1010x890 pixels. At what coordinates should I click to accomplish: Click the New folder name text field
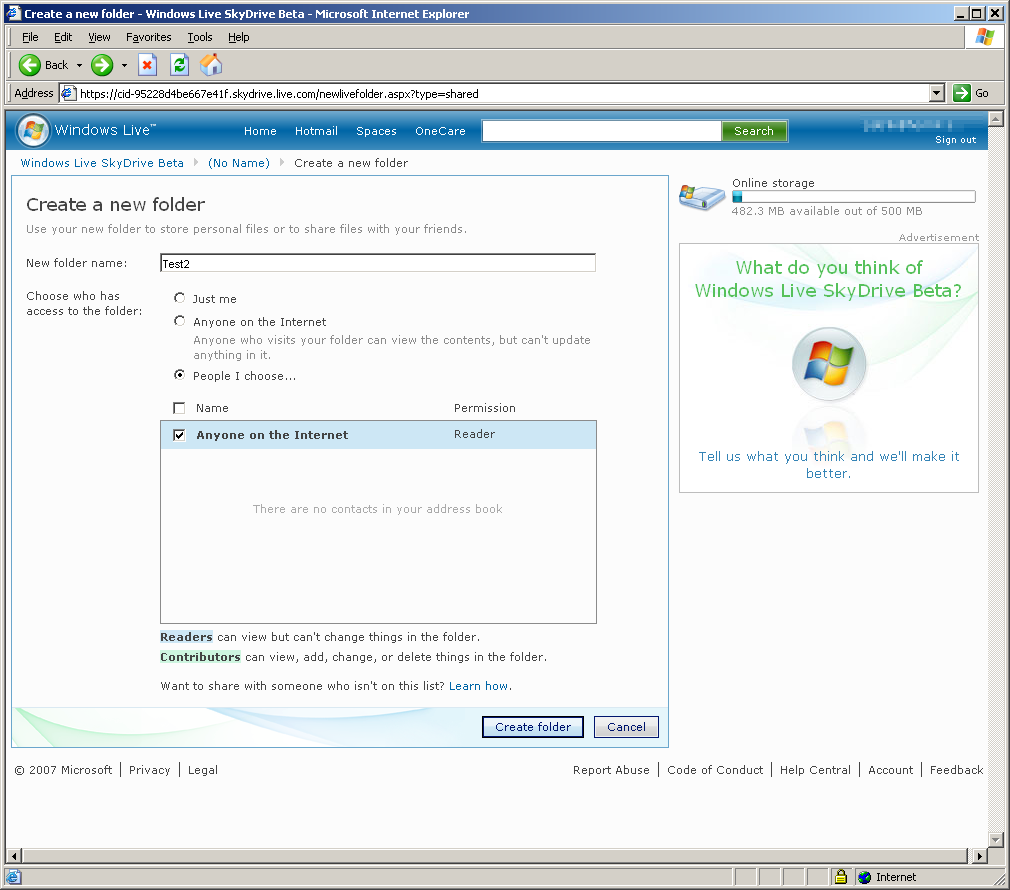pyautogui.click(x=378, y=263)
